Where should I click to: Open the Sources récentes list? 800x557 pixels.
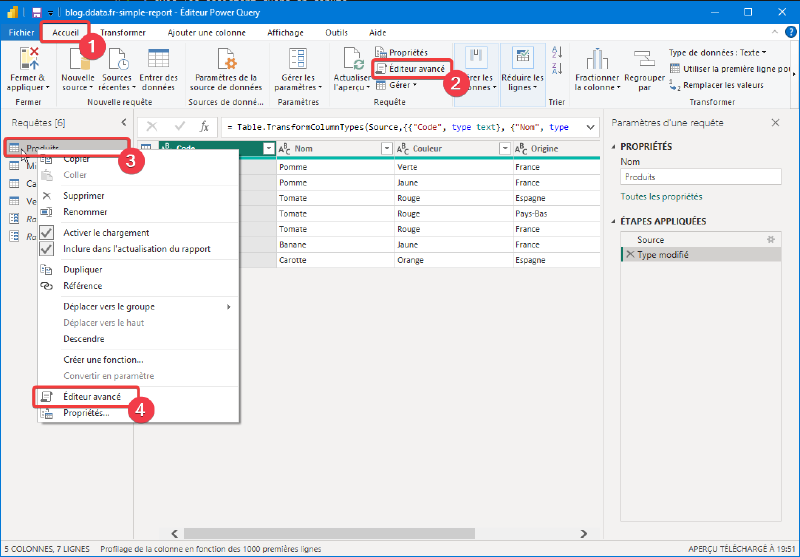pyautogui.click(x=117, y=71)
